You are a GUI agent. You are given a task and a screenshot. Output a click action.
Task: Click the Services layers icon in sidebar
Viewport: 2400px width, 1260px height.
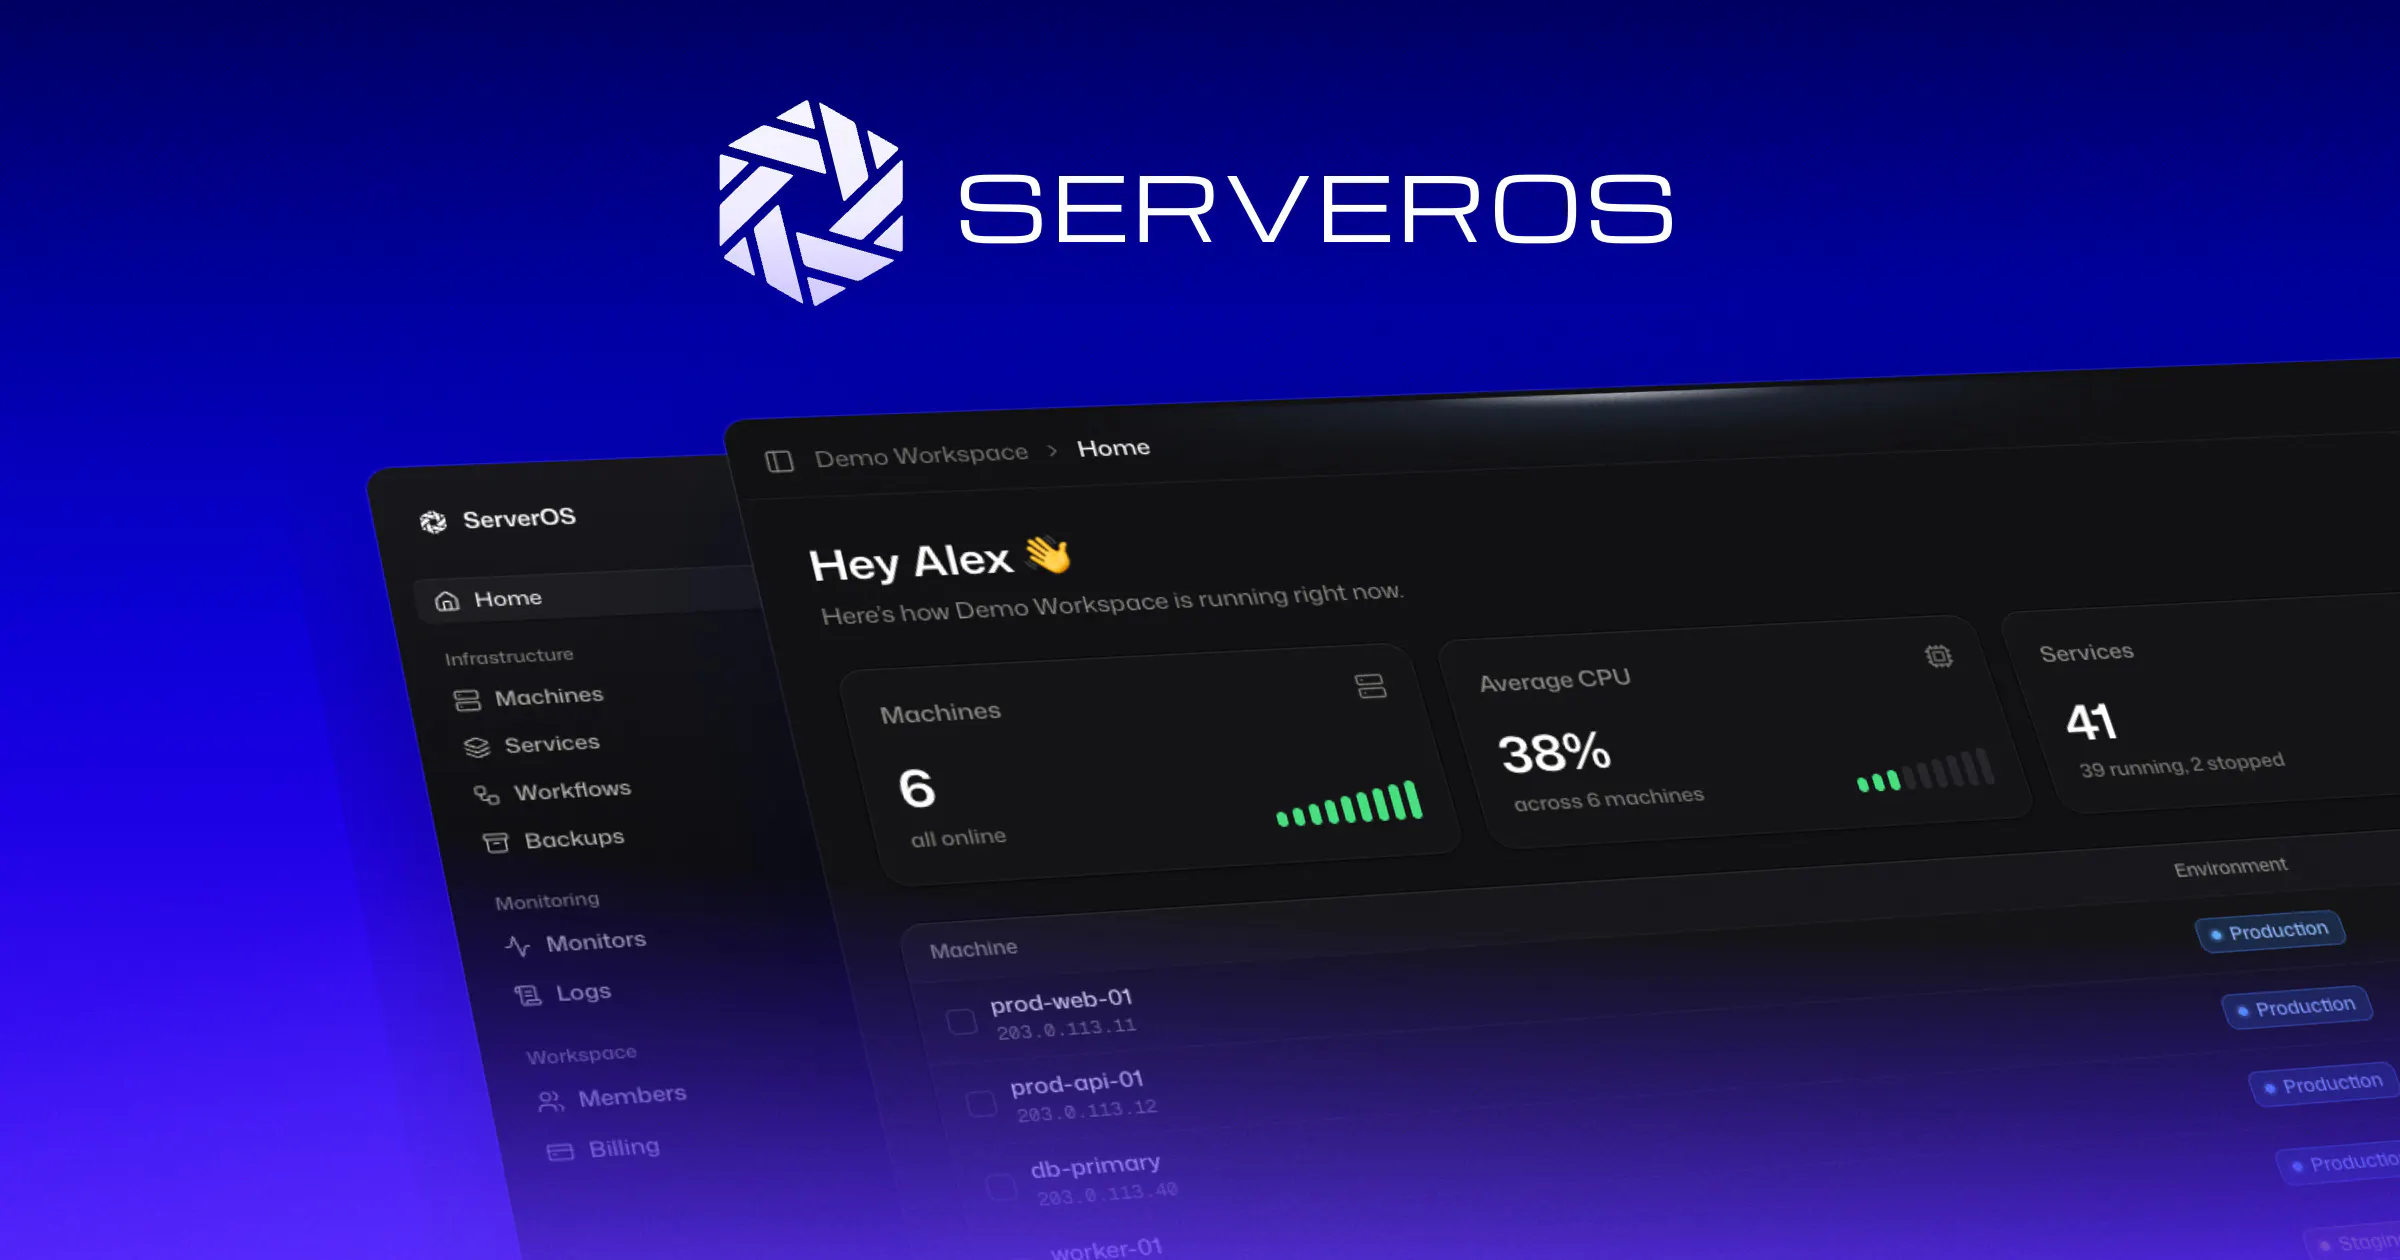(477, 747)
